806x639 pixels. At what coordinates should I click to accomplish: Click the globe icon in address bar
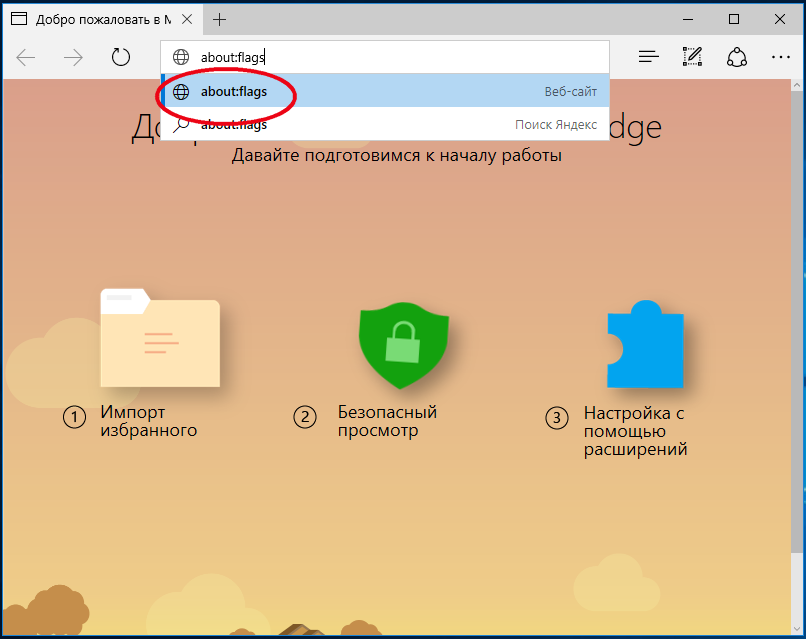pos(181,57)
